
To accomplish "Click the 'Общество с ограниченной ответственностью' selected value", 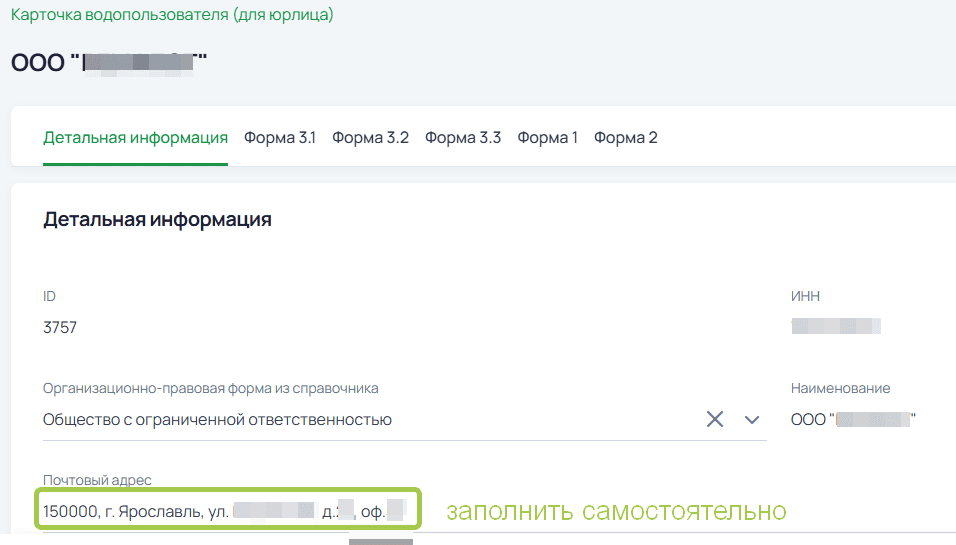I will [217, 420].
